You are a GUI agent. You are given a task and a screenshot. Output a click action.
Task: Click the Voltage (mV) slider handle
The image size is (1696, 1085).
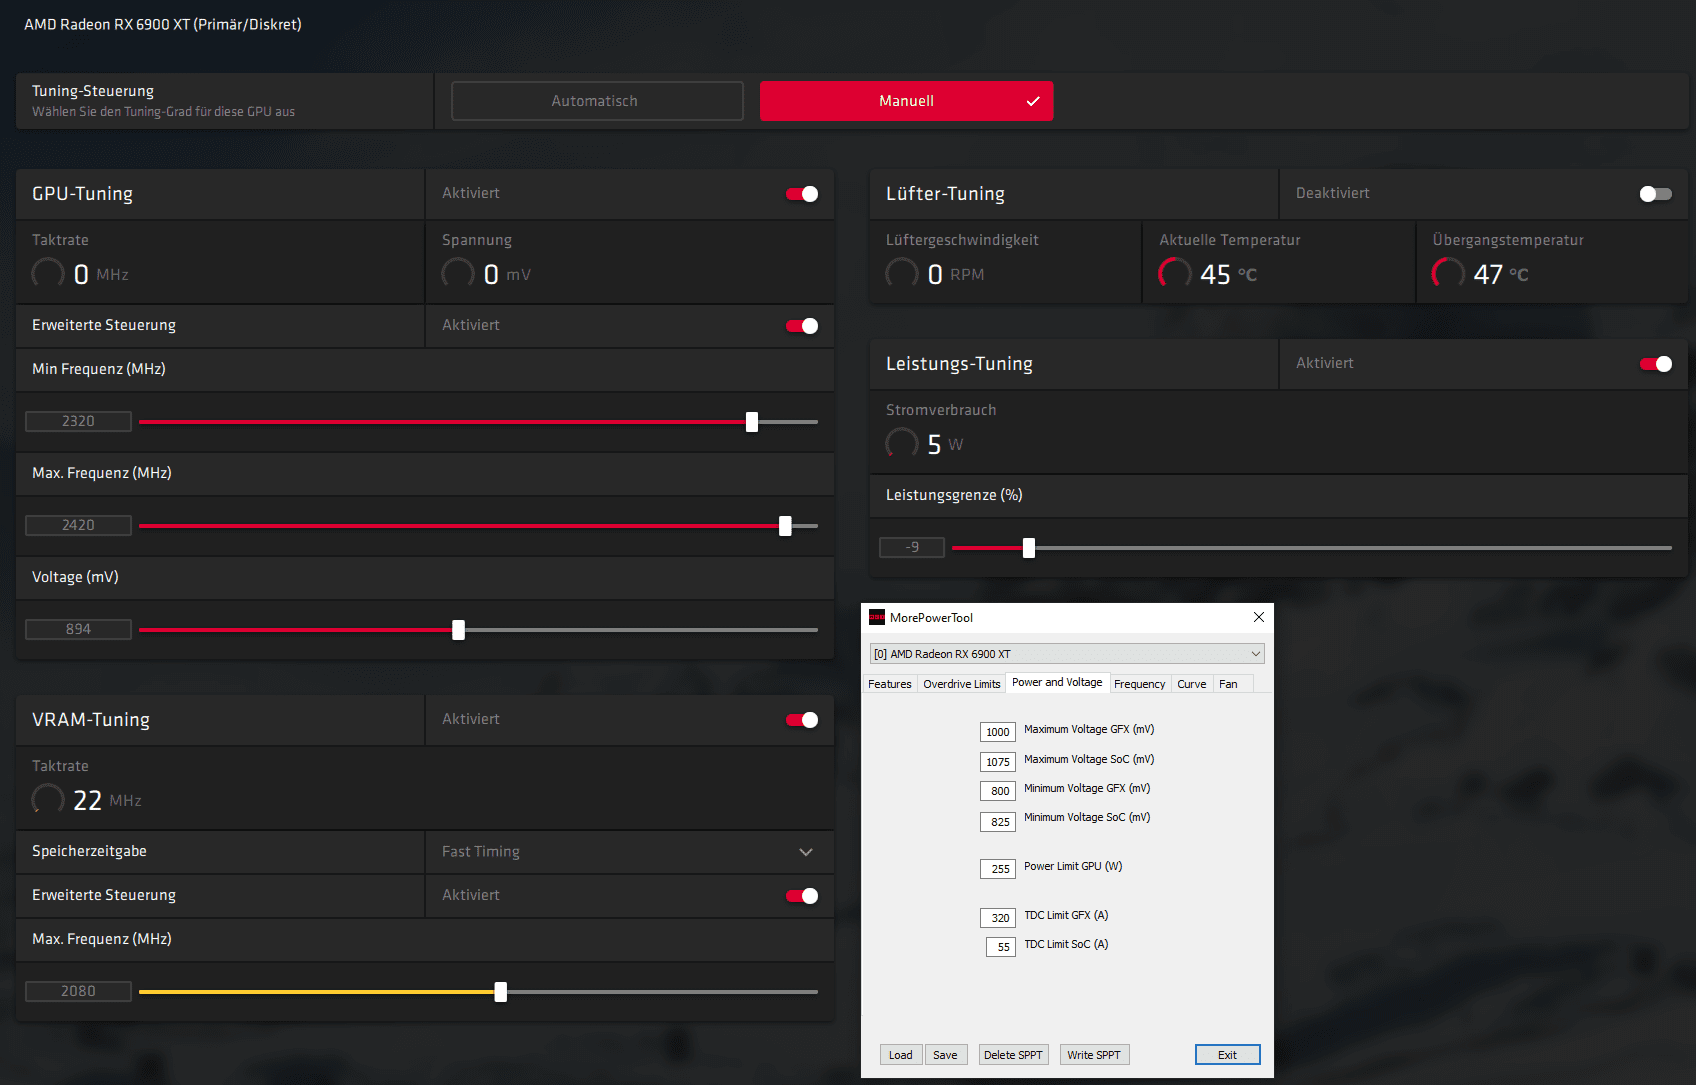[458, 630]
